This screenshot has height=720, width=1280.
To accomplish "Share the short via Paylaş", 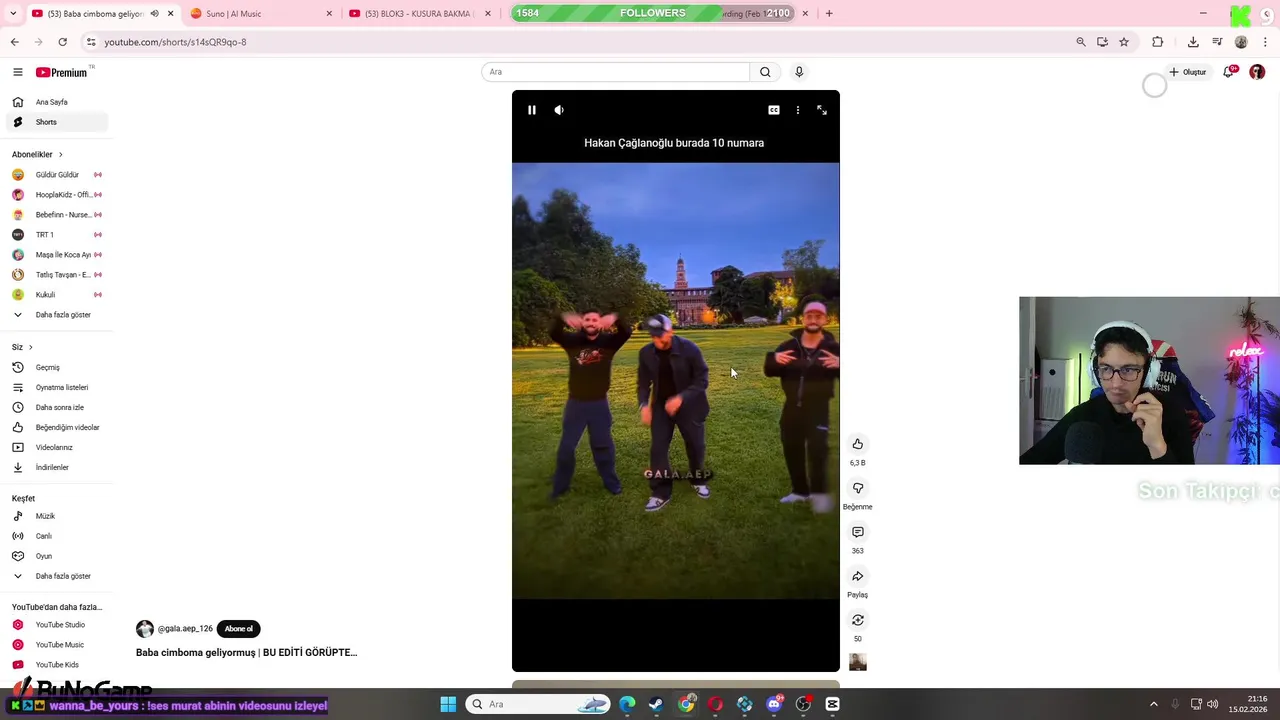I will pyautogui.click(x=857, y=576).
